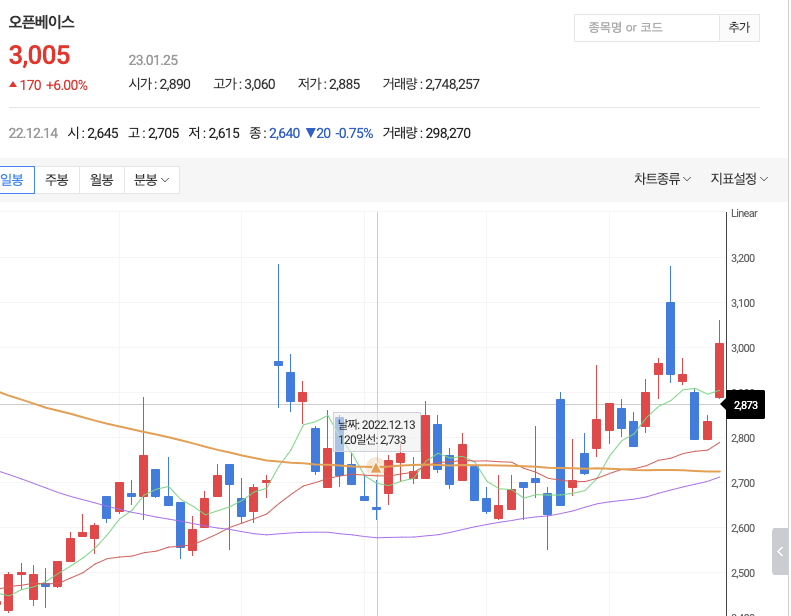Click the tooltip date 2022.12.13
The image size is (791, 616).
(388, 425)
